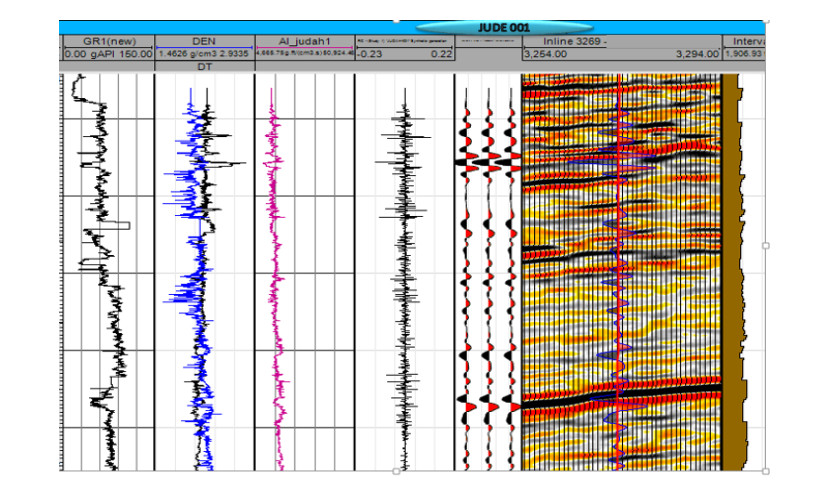Click the -0.23 to 0.22 scale
Viewport: 816px width, 496px height.
point(404,54)
